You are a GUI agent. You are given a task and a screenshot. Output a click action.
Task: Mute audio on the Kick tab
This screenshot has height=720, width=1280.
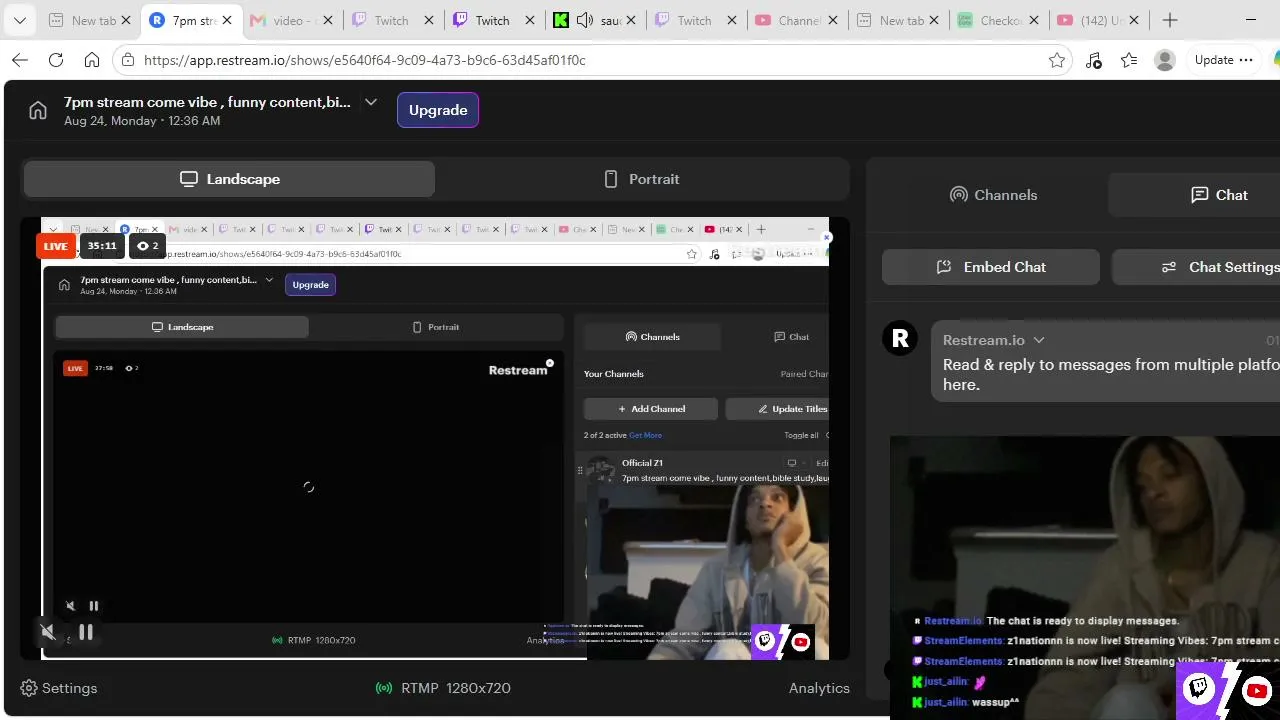point(585,20)
